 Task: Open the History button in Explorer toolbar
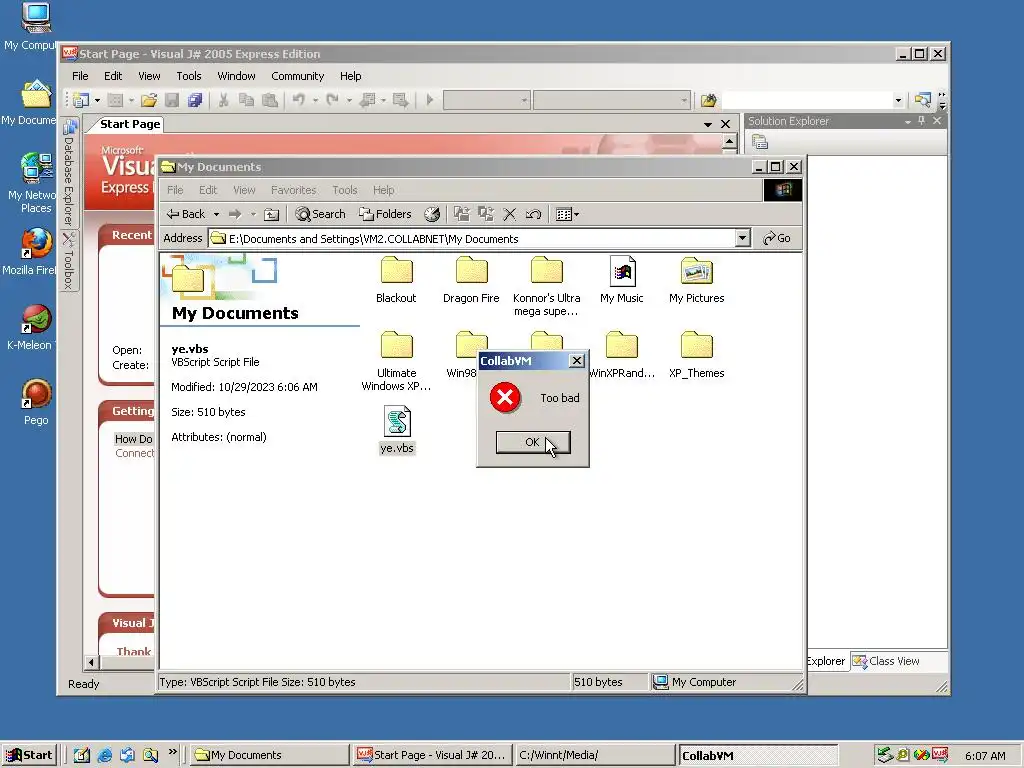point(432,214)
